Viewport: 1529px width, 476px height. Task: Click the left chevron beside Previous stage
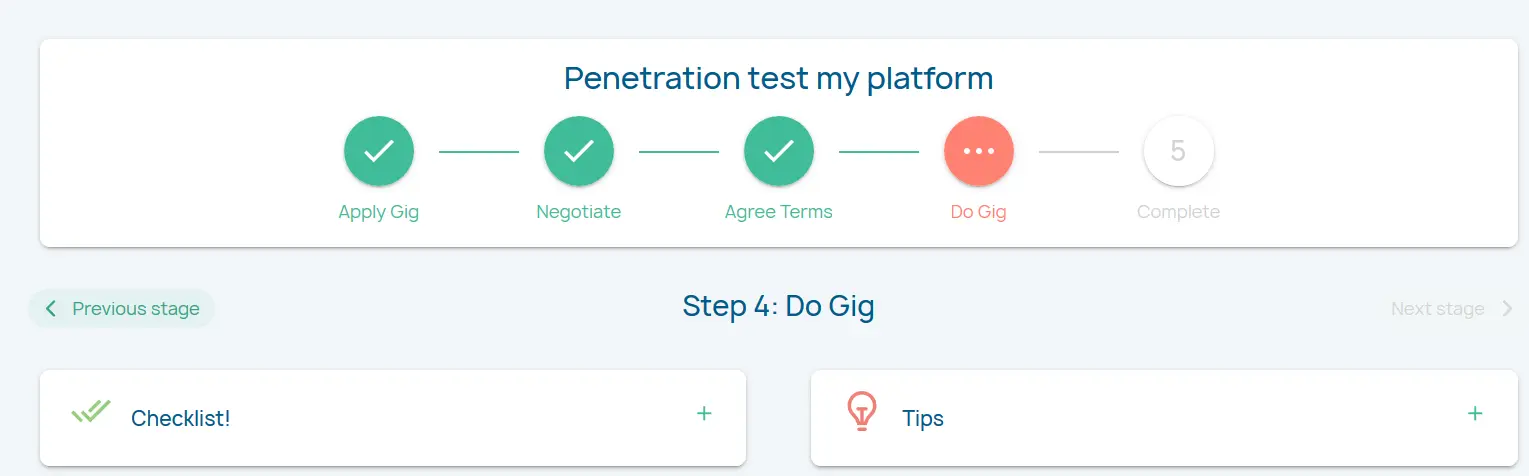pyautogui.click(x=51, y=309)
